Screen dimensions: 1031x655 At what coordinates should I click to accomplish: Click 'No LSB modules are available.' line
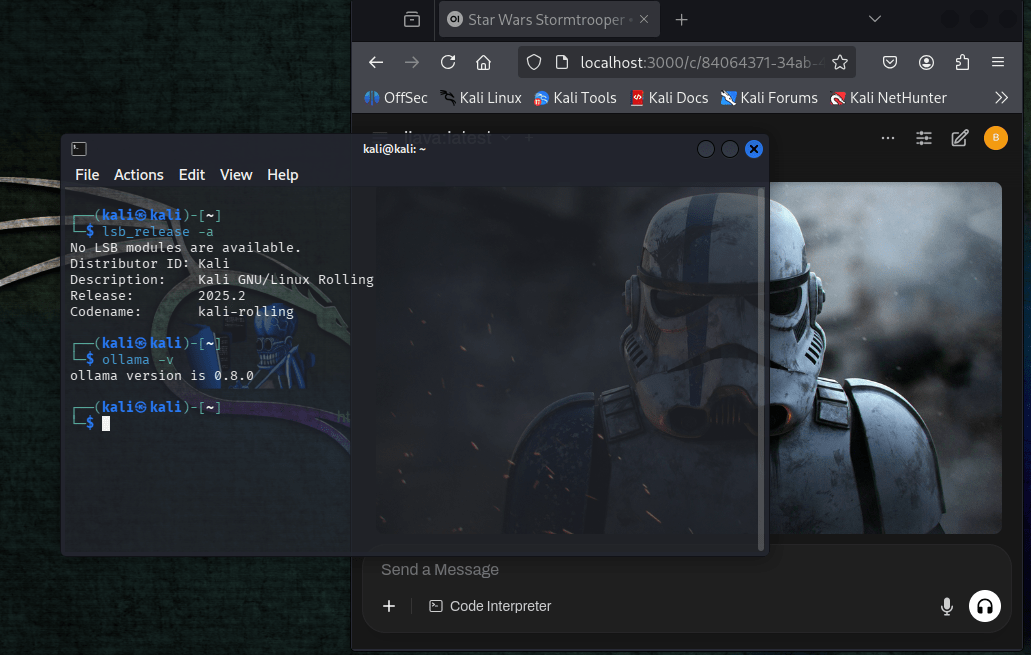185,248
